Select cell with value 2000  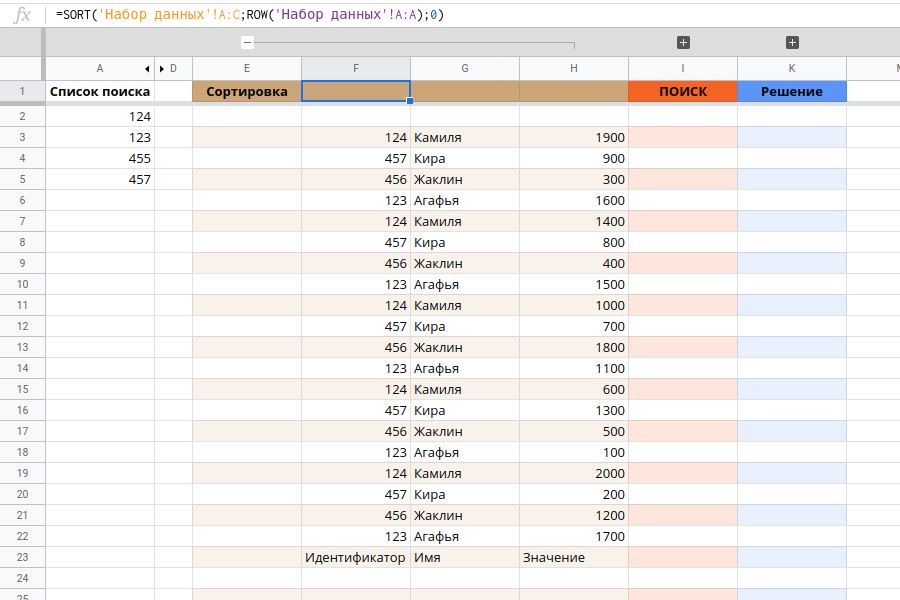574,473
